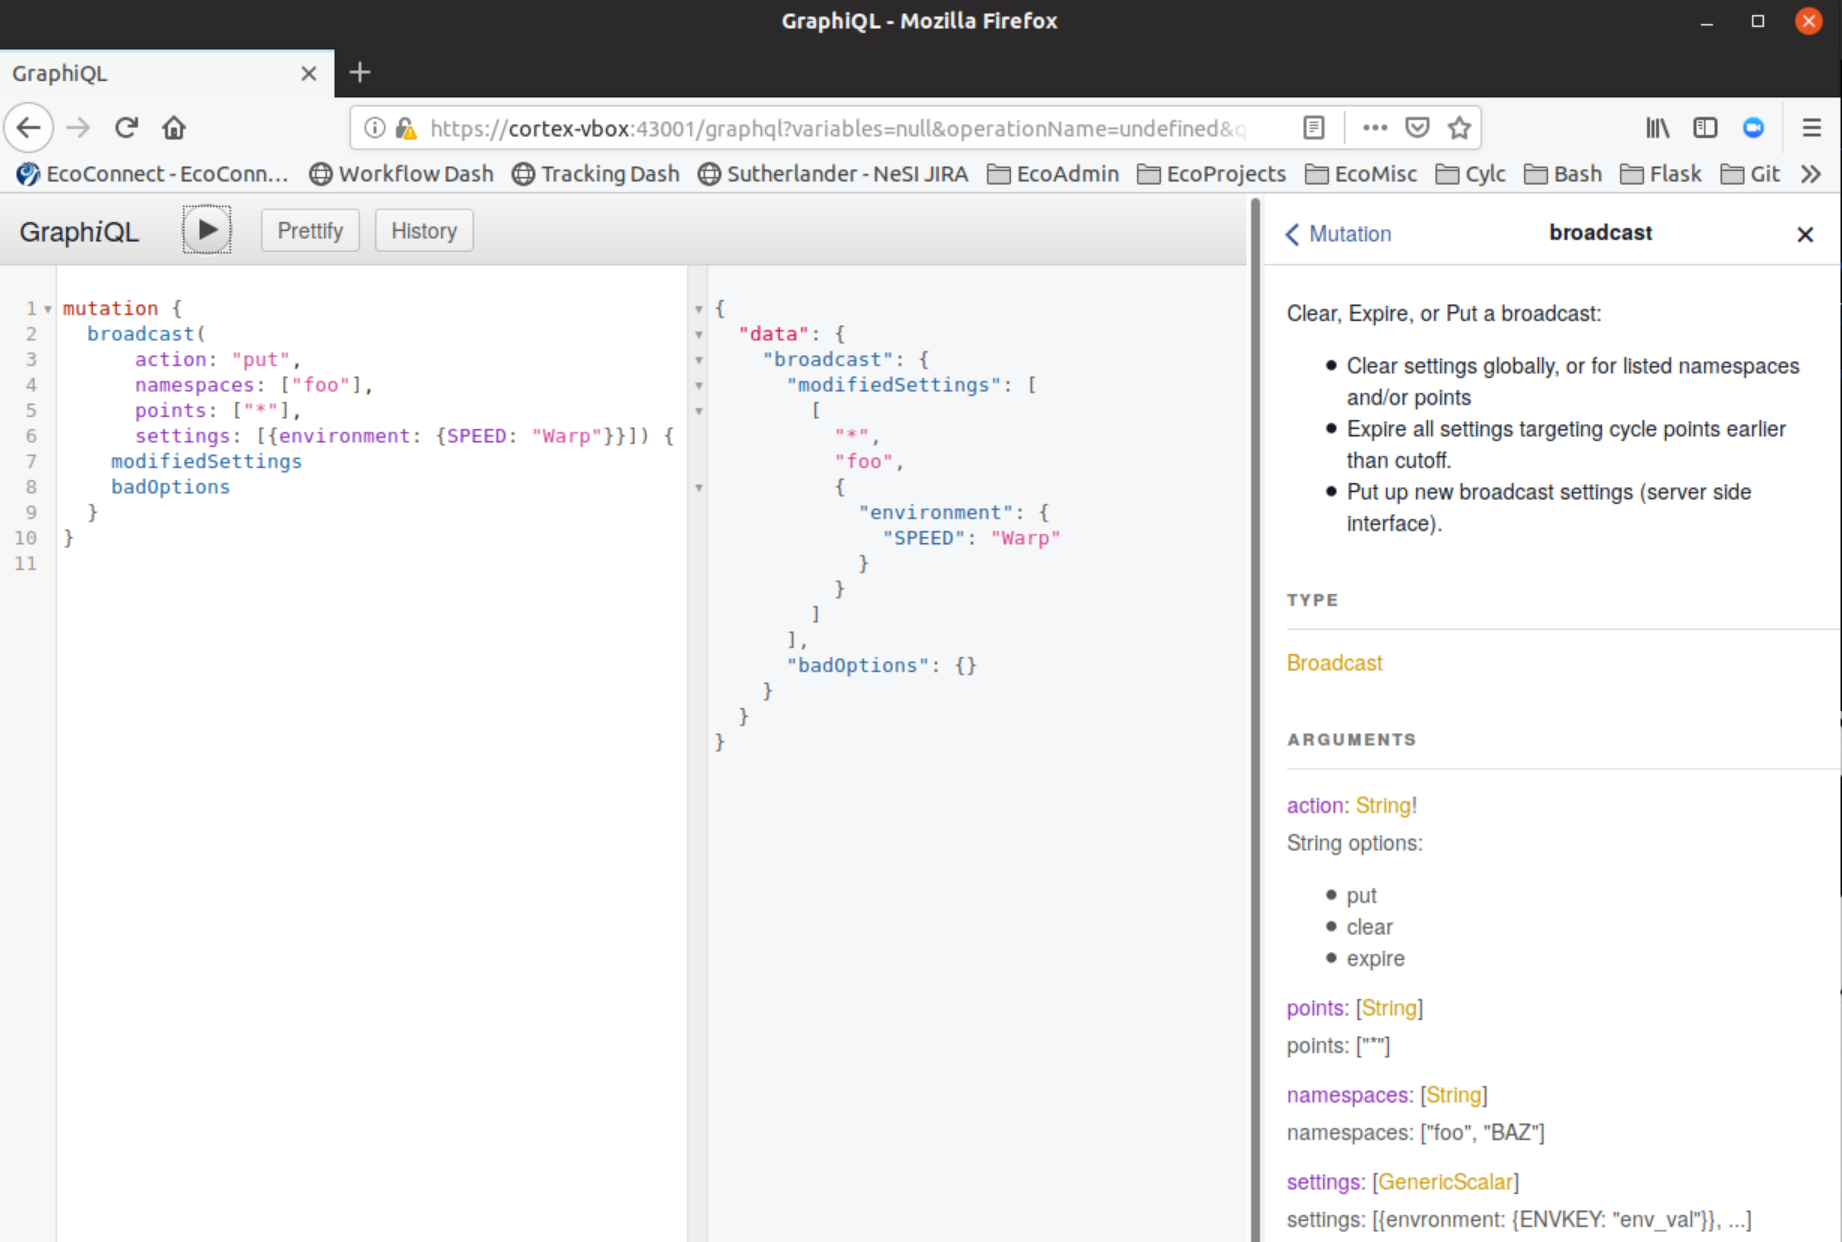Click "Warp" value in query editor
Image resolution: width=1842 pixels, height=1242 pixels.
(567, 436)
